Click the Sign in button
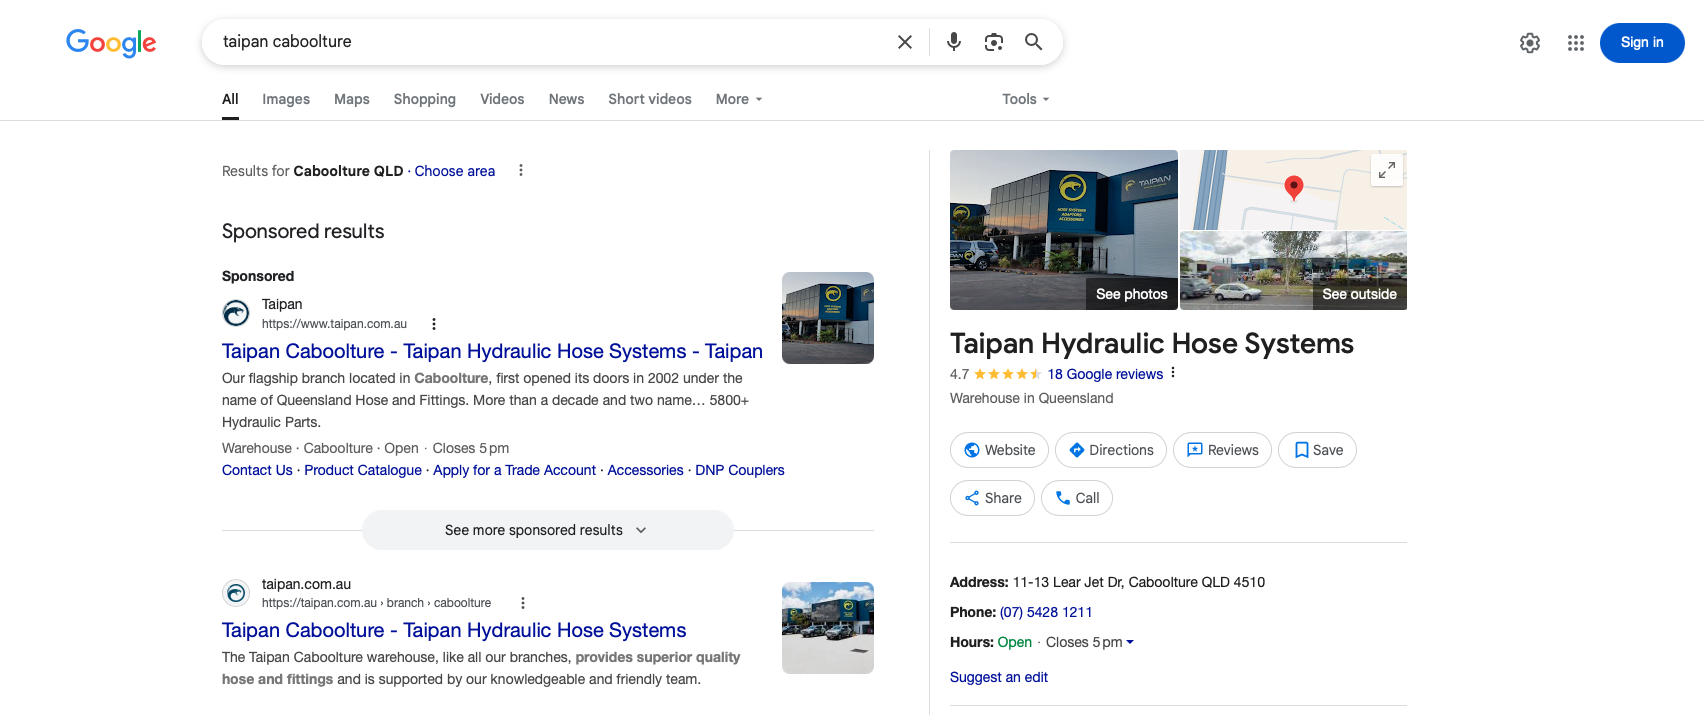 pyautogui.click(x=1642, y=43)
